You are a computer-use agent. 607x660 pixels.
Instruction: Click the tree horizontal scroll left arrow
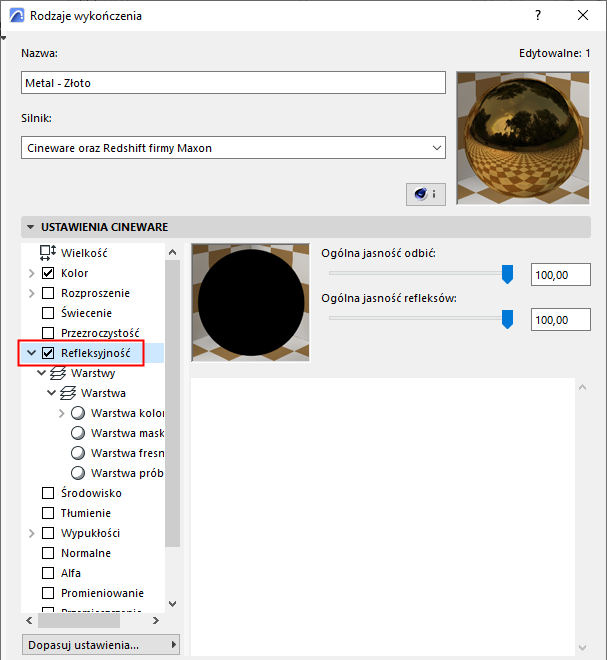[29, 620]
